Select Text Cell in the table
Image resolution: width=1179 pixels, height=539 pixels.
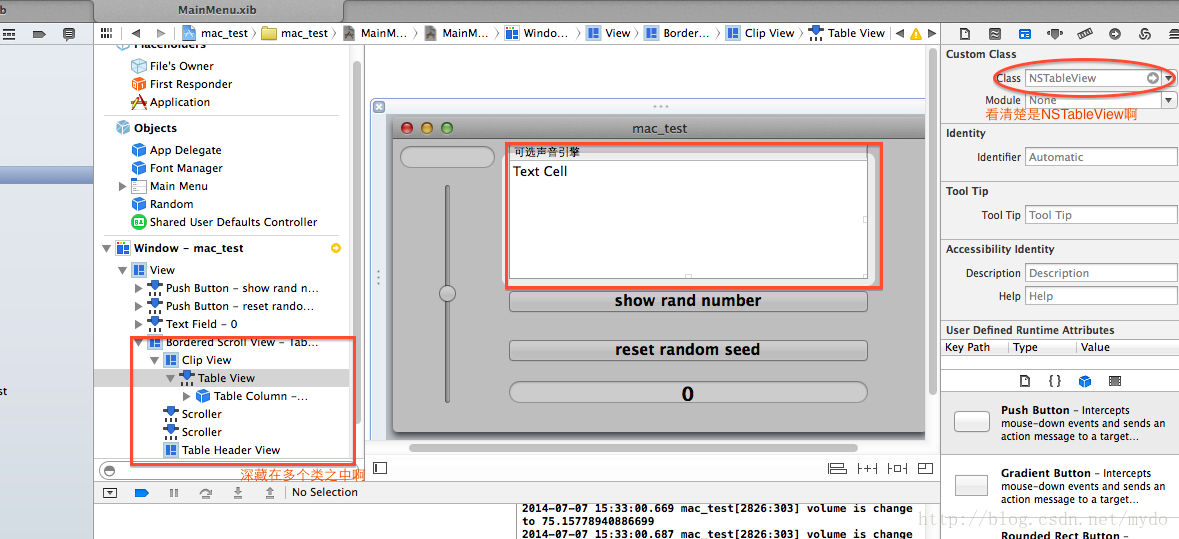pyautogui.click(x=540, y=171)
